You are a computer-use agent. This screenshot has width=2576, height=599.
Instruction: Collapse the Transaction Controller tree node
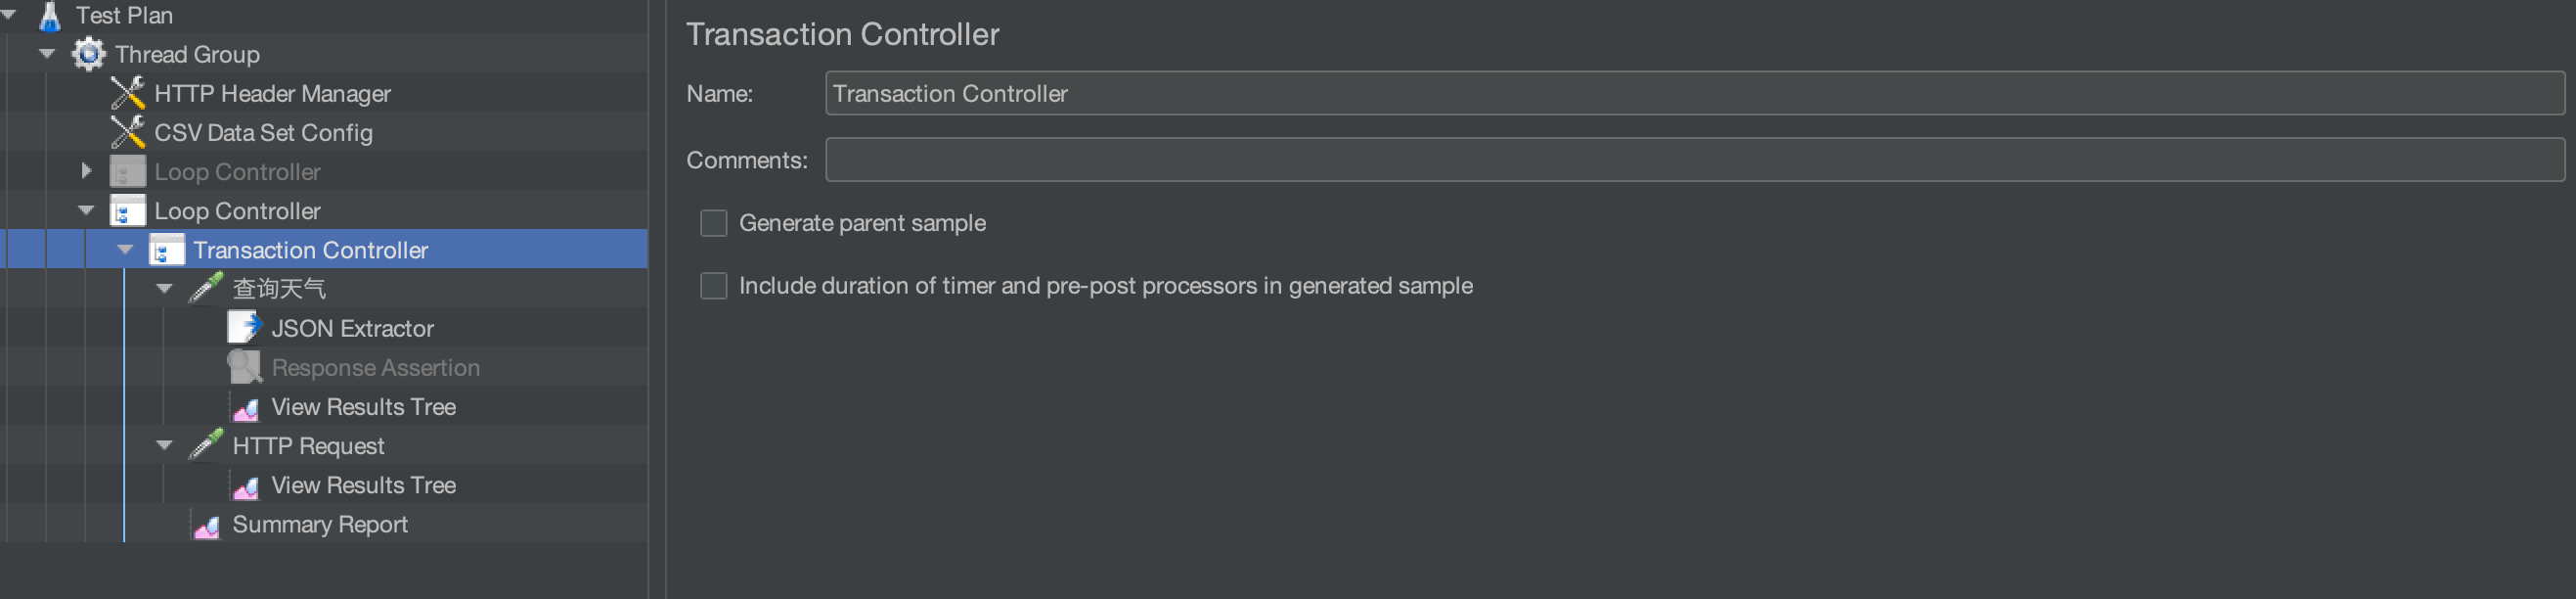click(125, 250)
